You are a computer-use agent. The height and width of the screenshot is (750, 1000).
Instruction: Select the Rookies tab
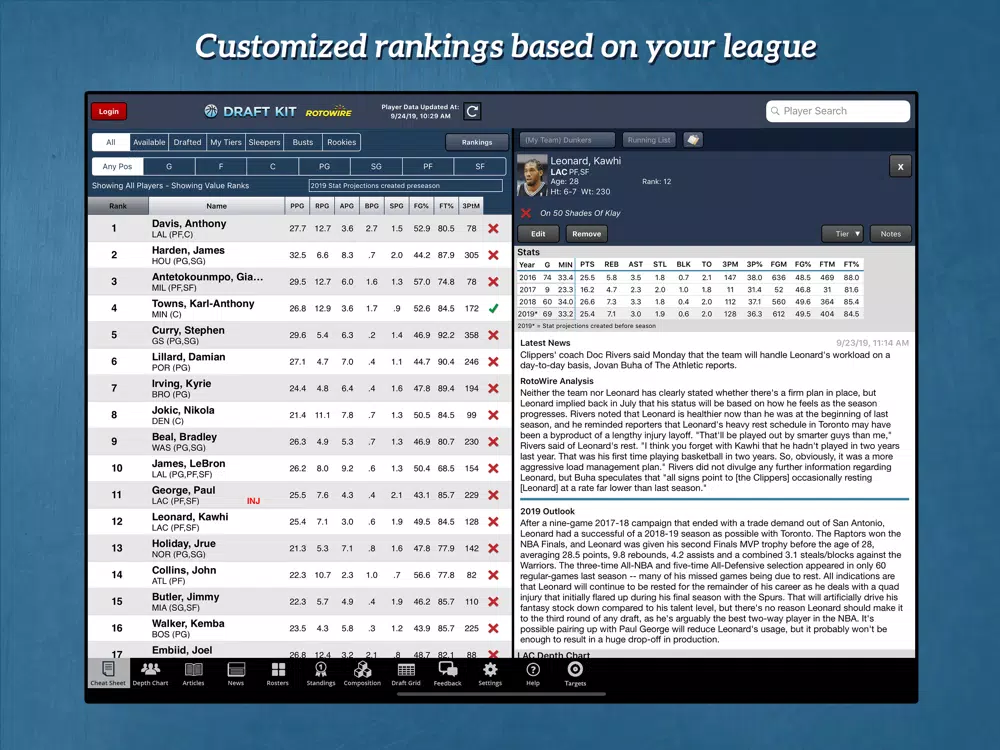(x=342, y=142)
